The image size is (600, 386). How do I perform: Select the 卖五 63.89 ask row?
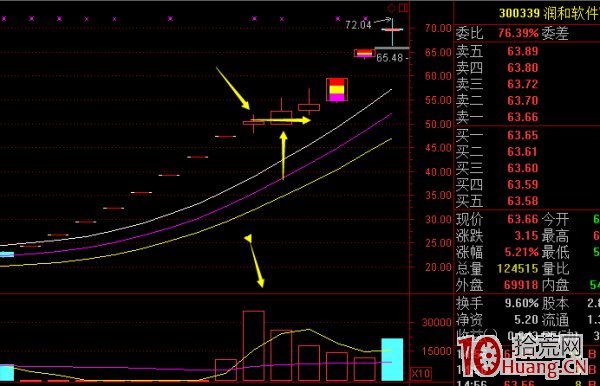click(x=497, y=51)
